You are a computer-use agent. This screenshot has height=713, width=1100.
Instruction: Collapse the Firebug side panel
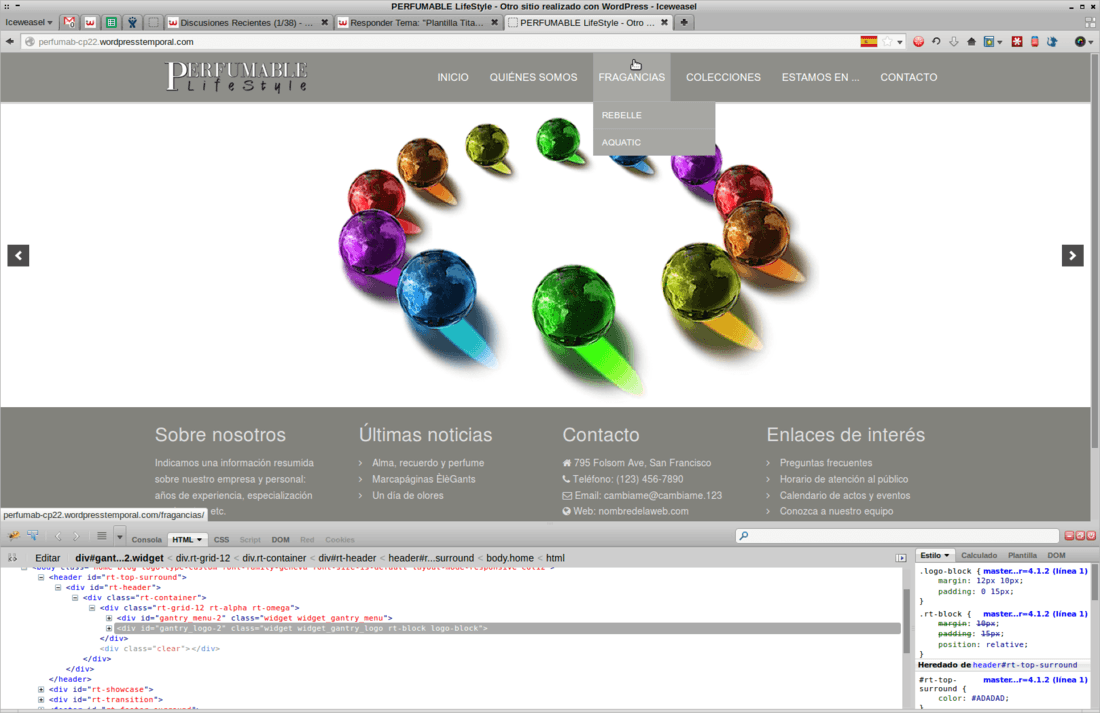(x=901, y=558)
